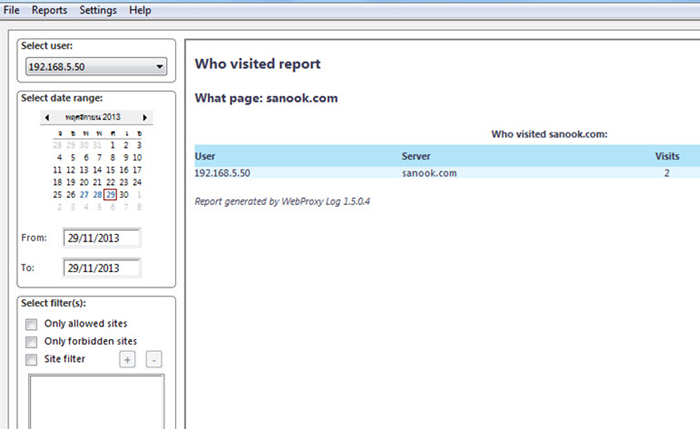Click the plus button to add site filter
This screenshot has width=700, height=429.
pos(128,359)
